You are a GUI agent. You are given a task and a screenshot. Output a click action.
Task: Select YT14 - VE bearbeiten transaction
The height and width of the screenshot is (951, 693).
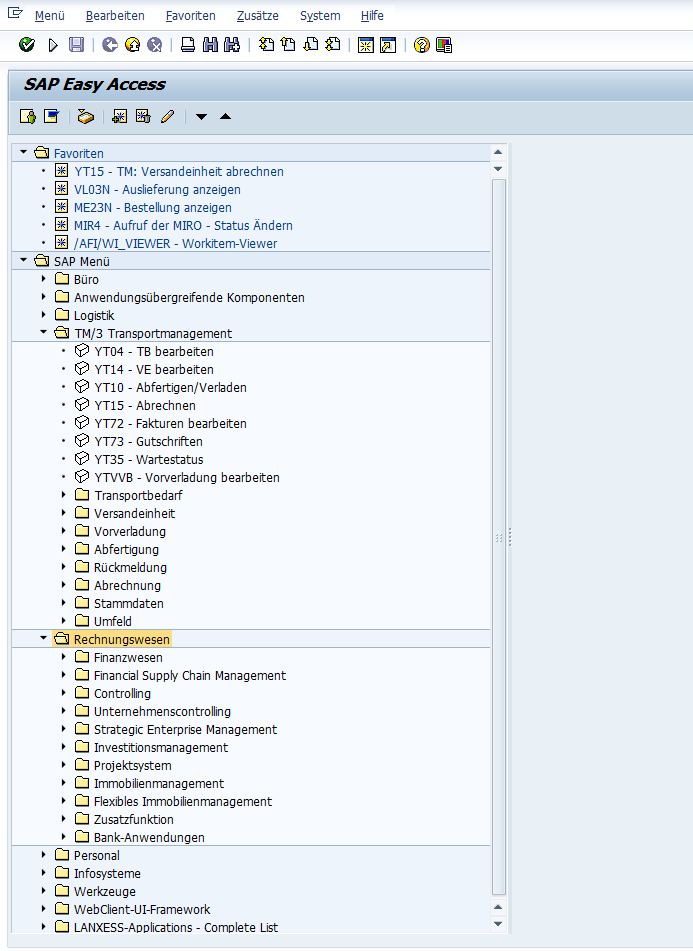(154, 369)
